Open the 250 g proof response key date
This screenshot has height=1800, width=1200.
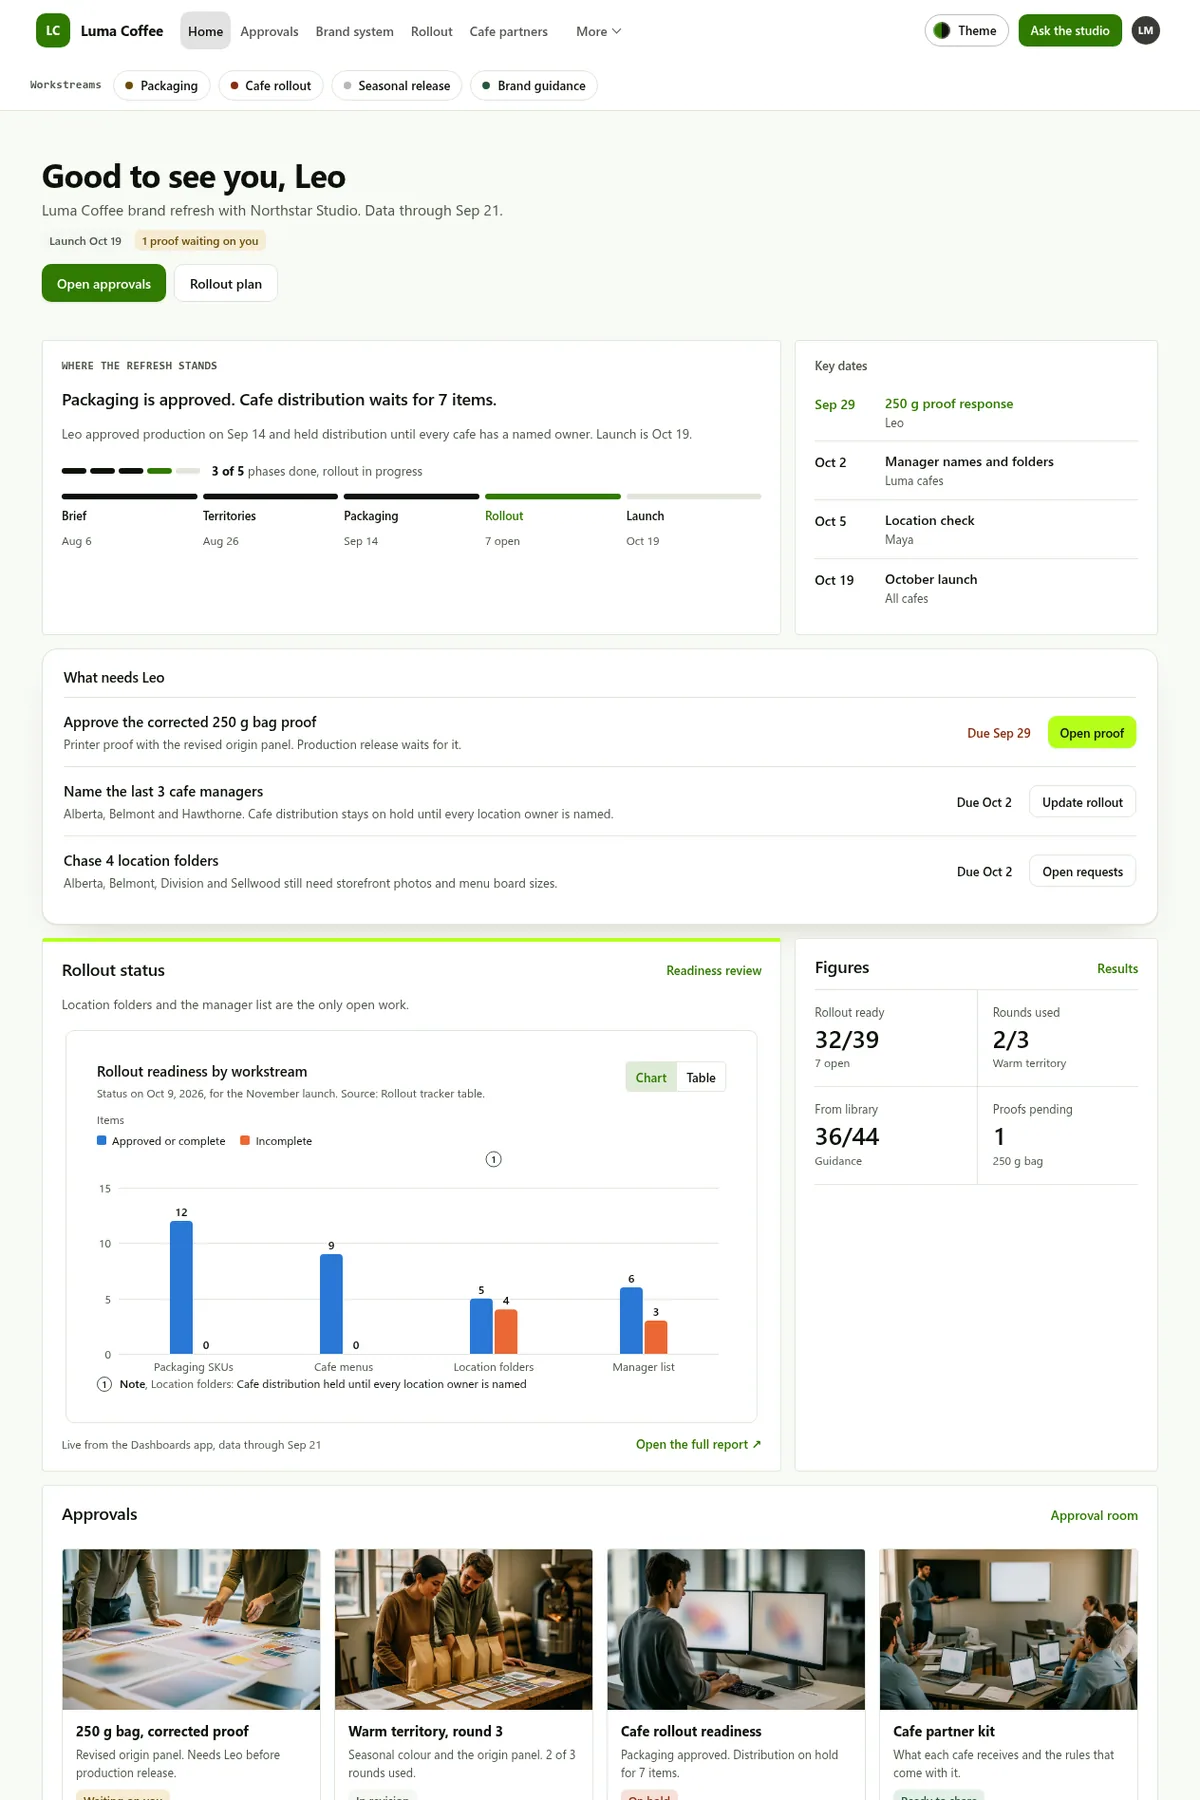(x=976, y=413)
